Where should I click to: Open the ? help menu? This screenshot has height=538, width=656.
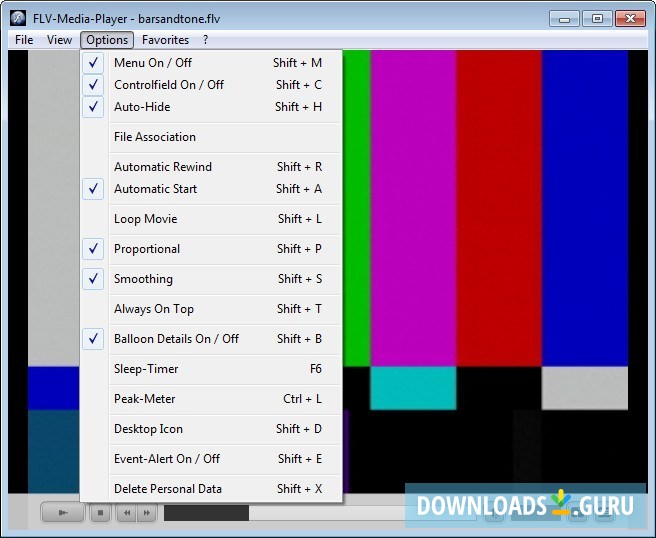point(205,40)
